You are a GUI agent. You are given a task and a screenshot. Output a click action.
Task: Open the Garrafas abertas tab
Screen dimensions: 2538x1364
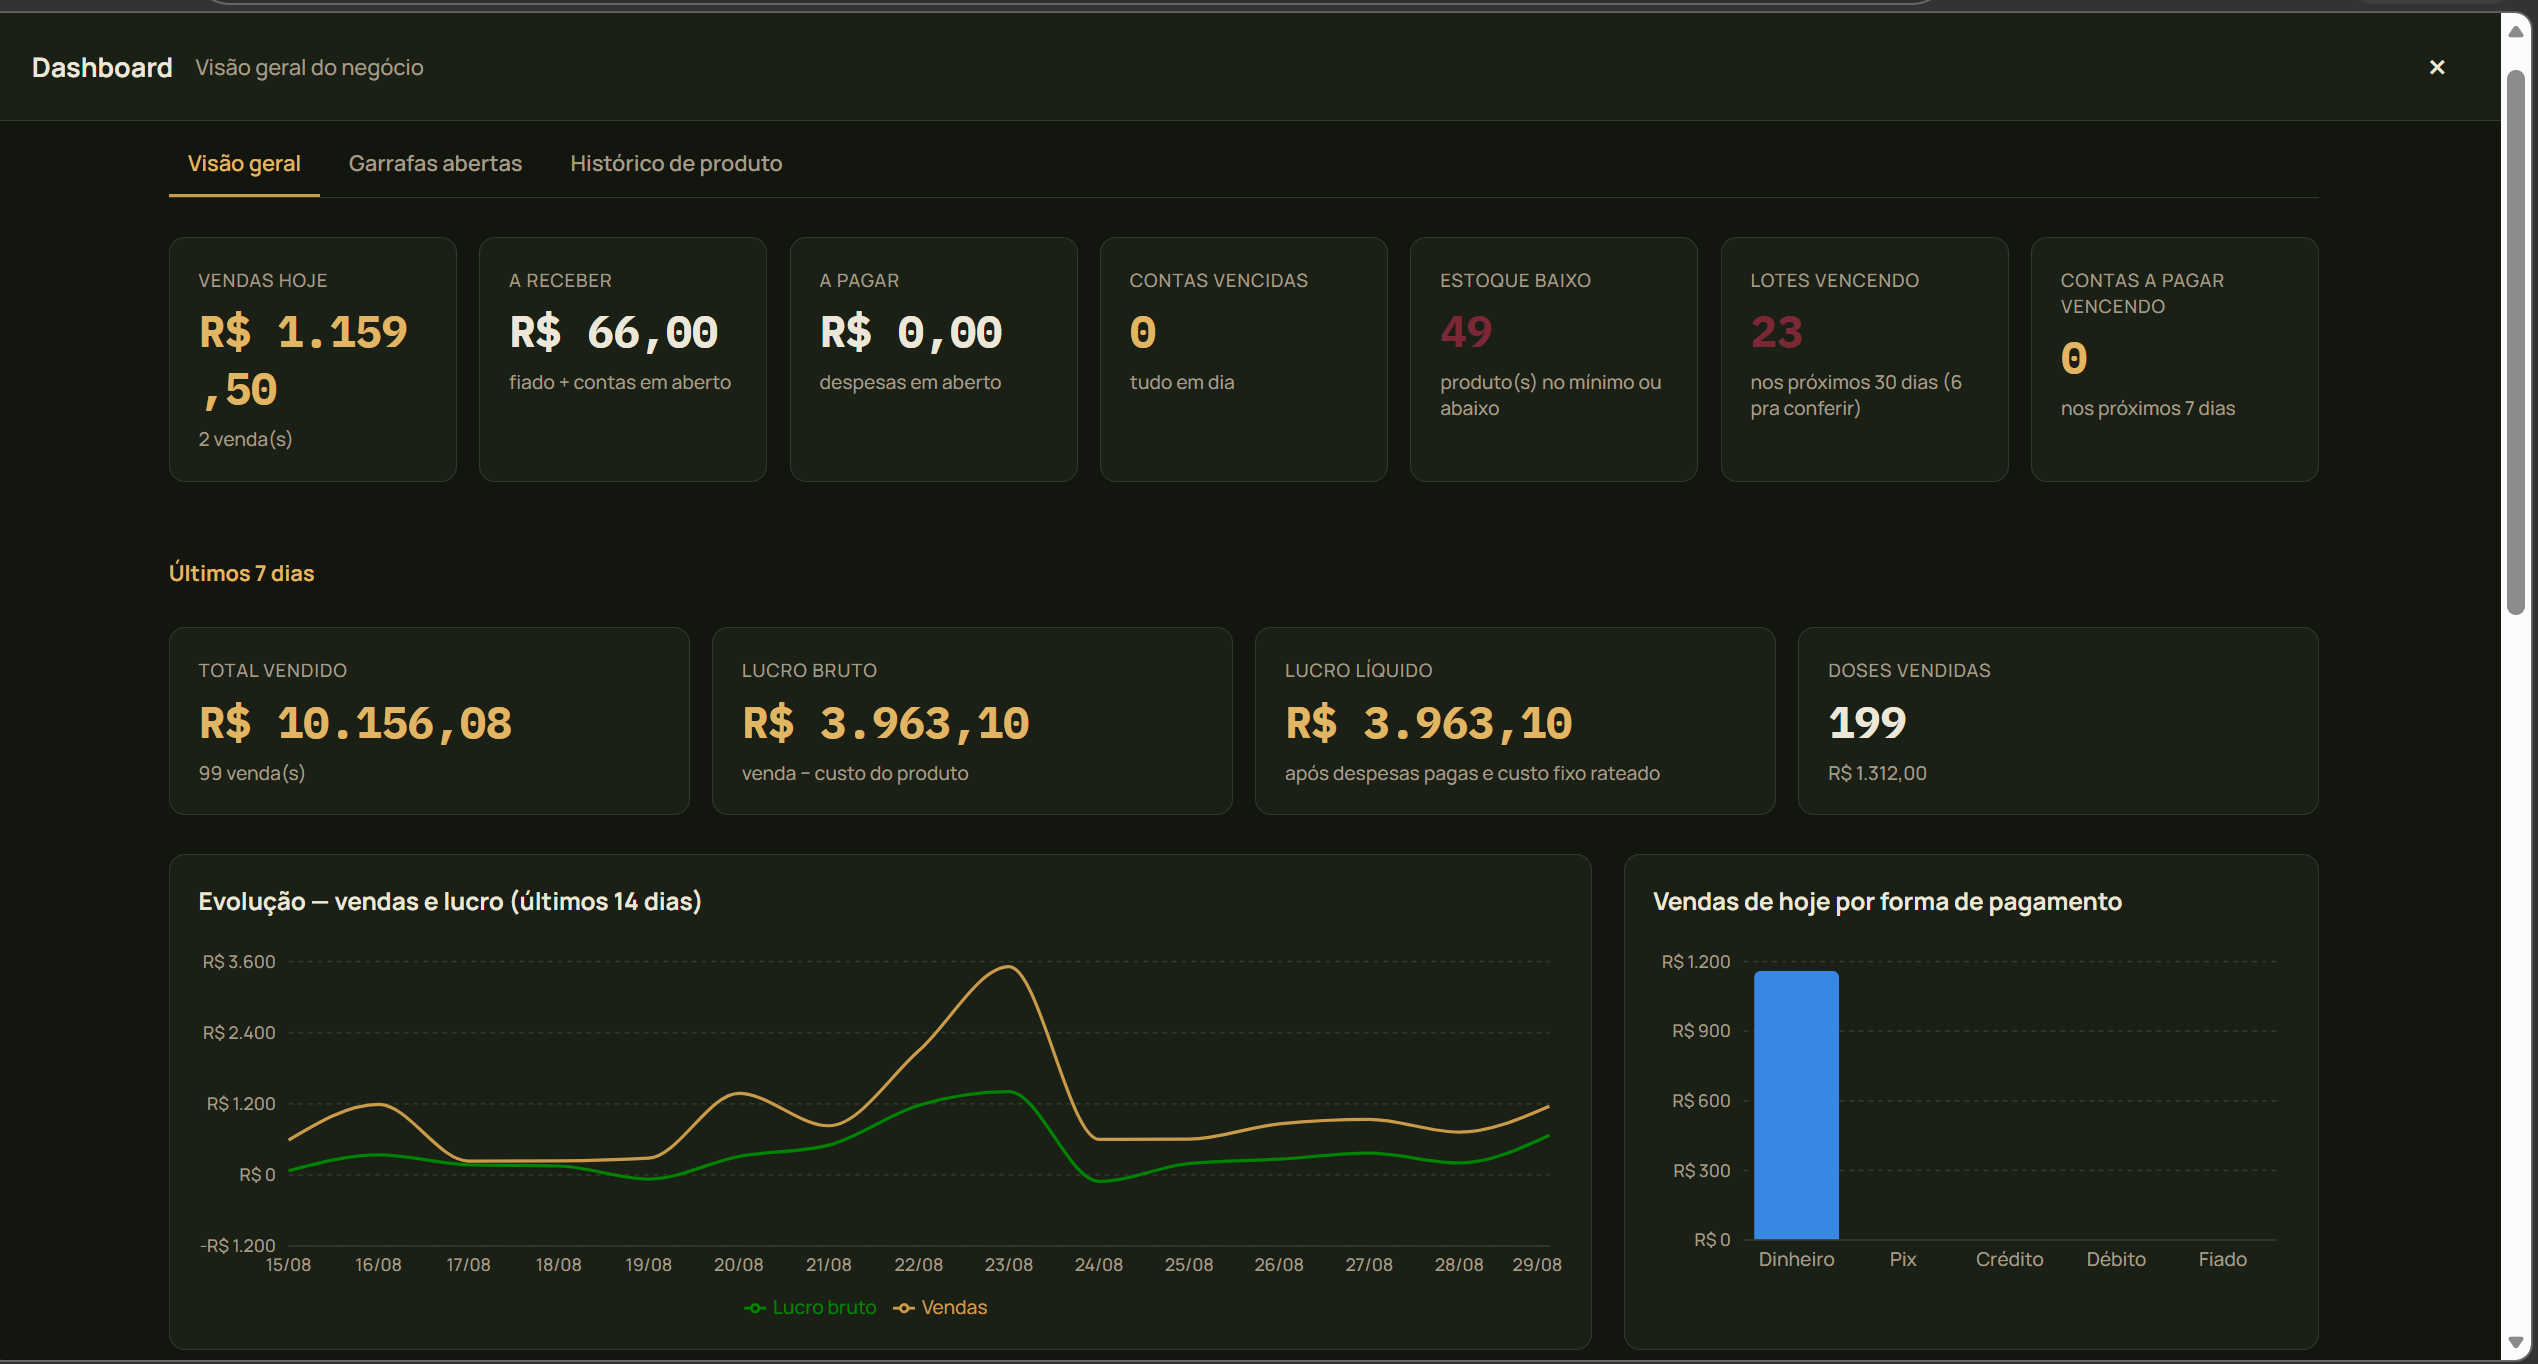[435, 163]
